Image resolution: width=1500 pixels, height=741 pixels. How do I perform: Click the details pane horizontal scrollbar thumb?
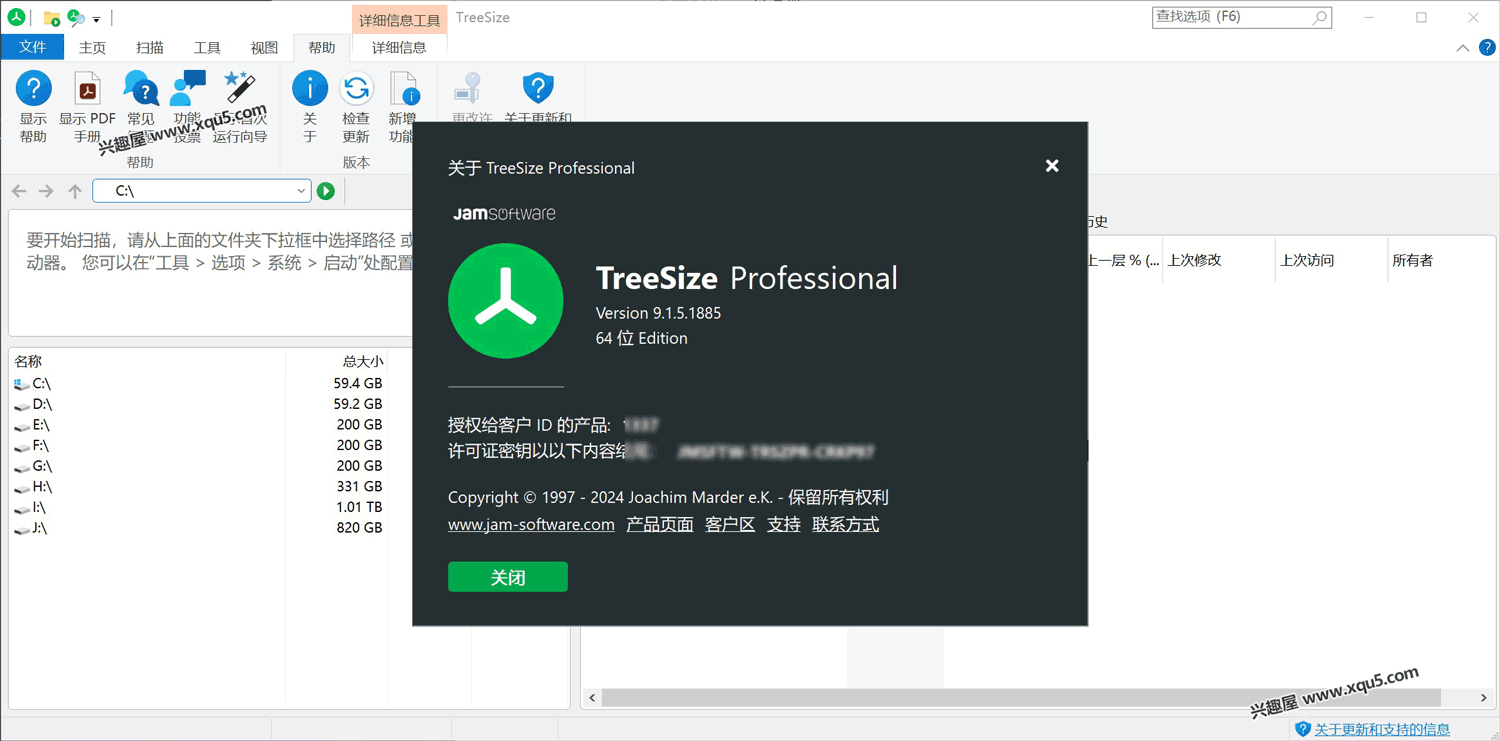[x=1021, y=698]
